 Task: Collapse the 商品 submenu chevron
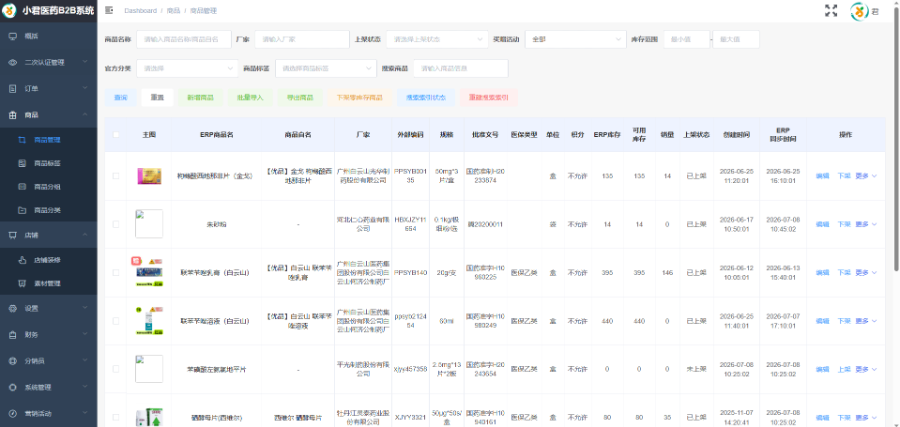85,115
